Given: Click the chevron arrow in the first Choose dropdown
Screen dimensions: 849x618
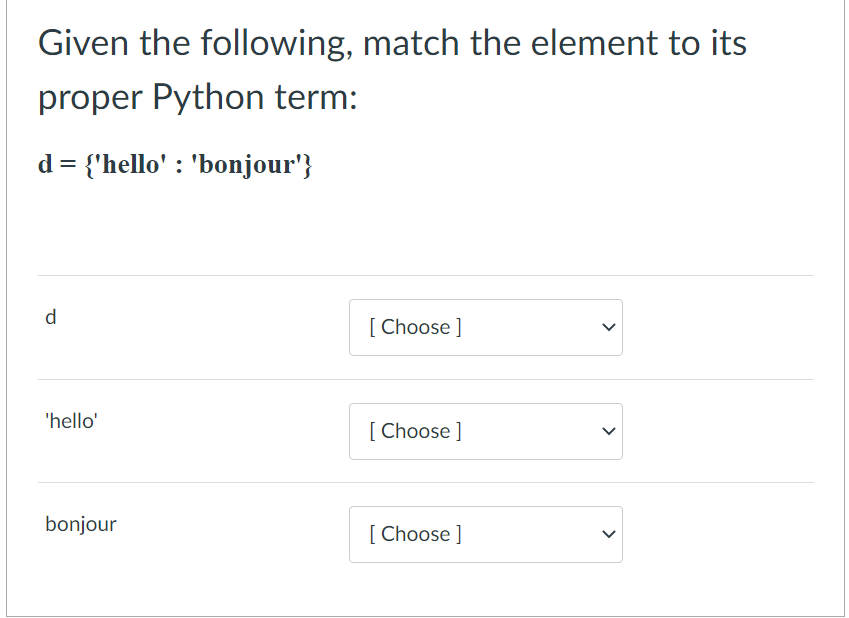Looking at the screenshot, I should click(x=607, y=327).
